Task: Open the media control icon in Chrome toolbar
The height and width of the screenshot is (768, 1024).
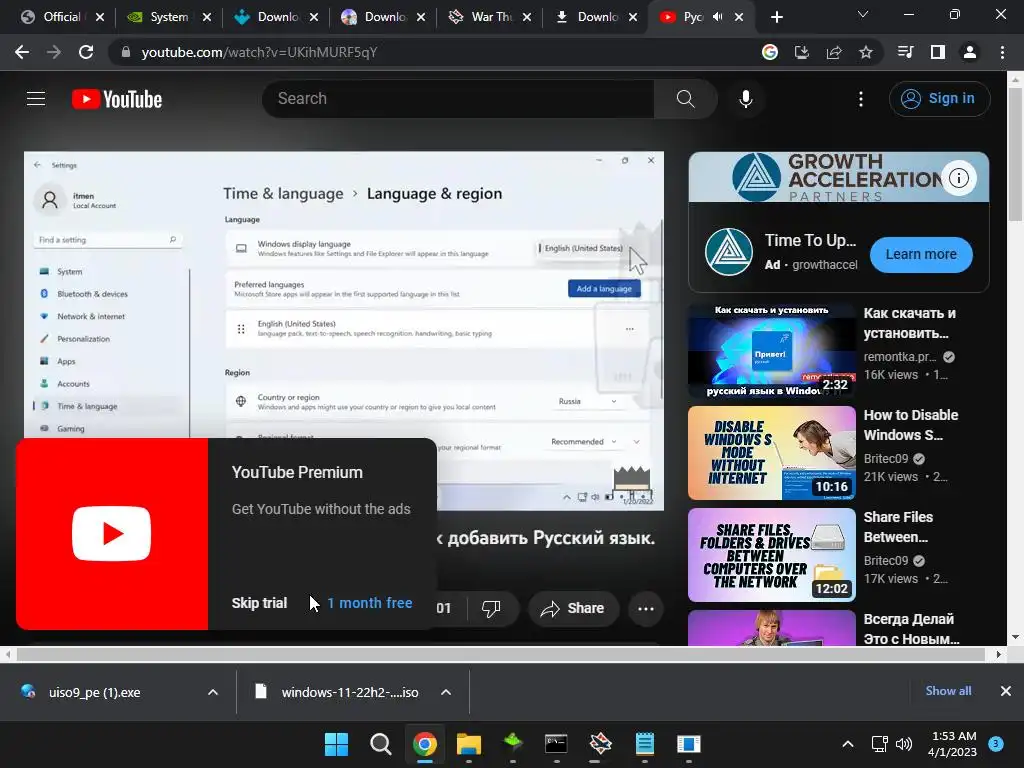Action: (906, 52)
